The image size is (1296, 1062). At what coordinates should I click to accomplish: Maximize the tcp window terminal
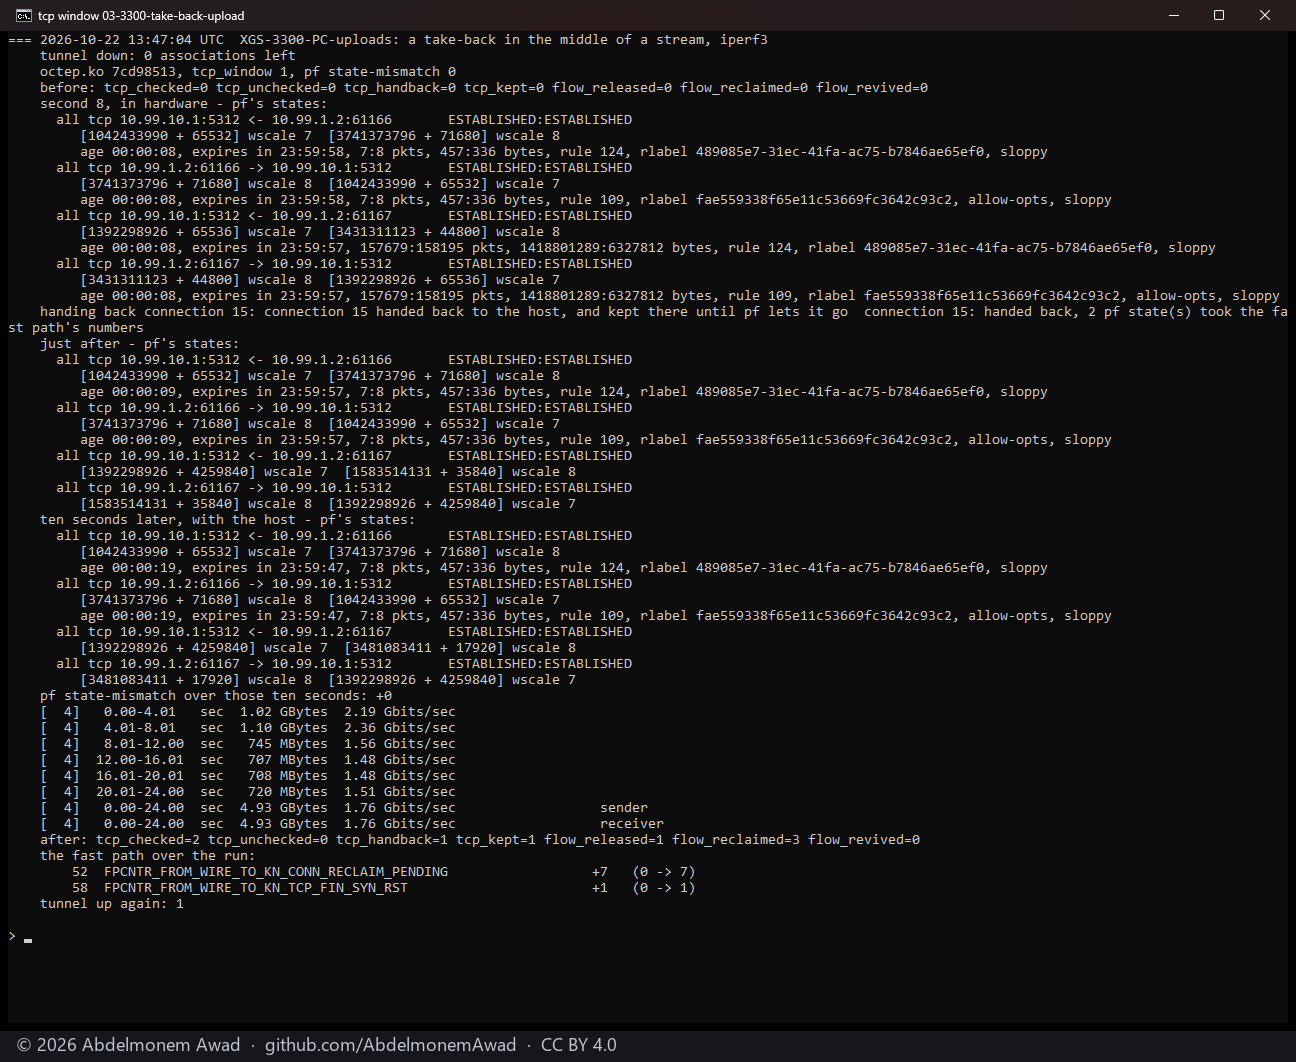coord(1219,15)
